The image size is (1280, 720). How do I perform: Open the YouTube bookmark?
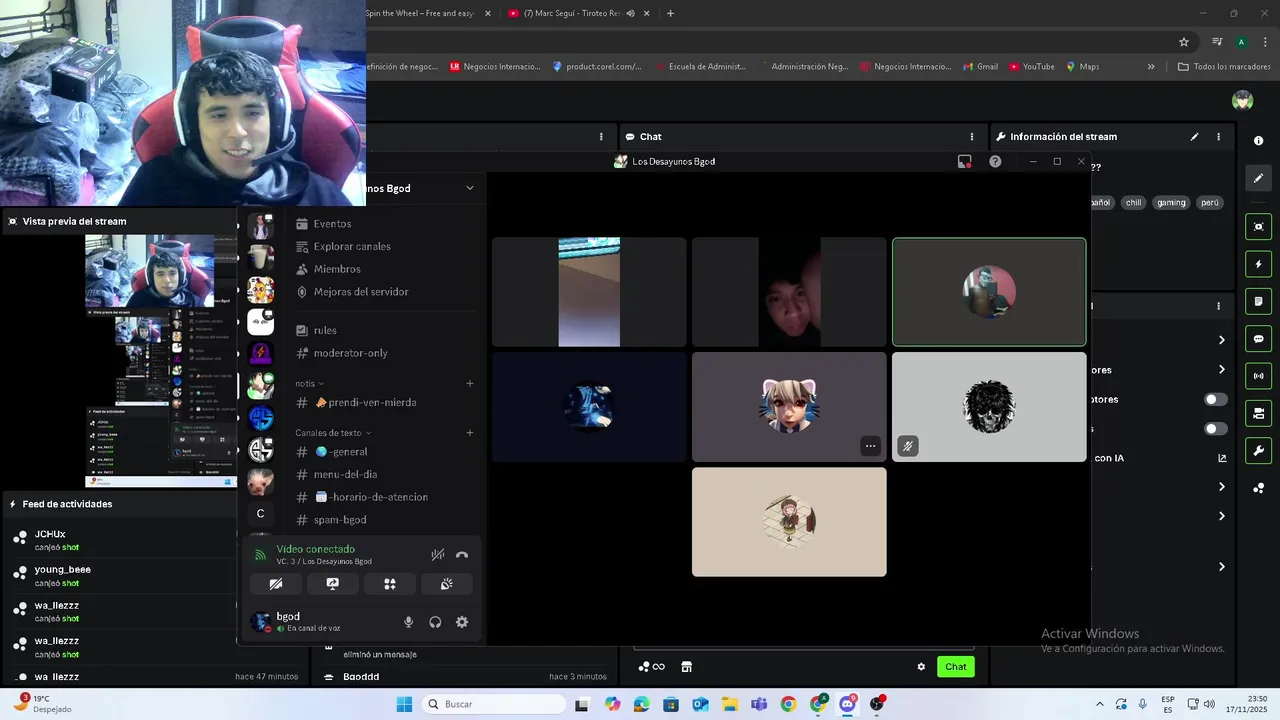(1032, 67)
